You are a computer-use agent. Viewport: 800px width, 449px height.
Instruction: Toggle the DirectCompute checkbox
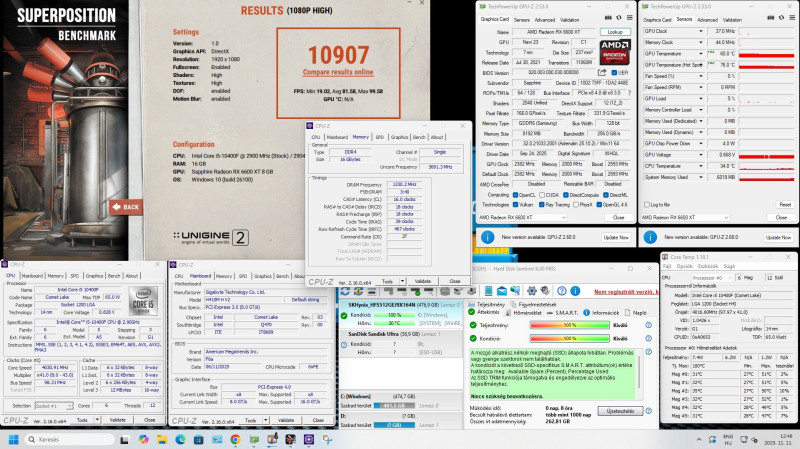click(566, 195)
